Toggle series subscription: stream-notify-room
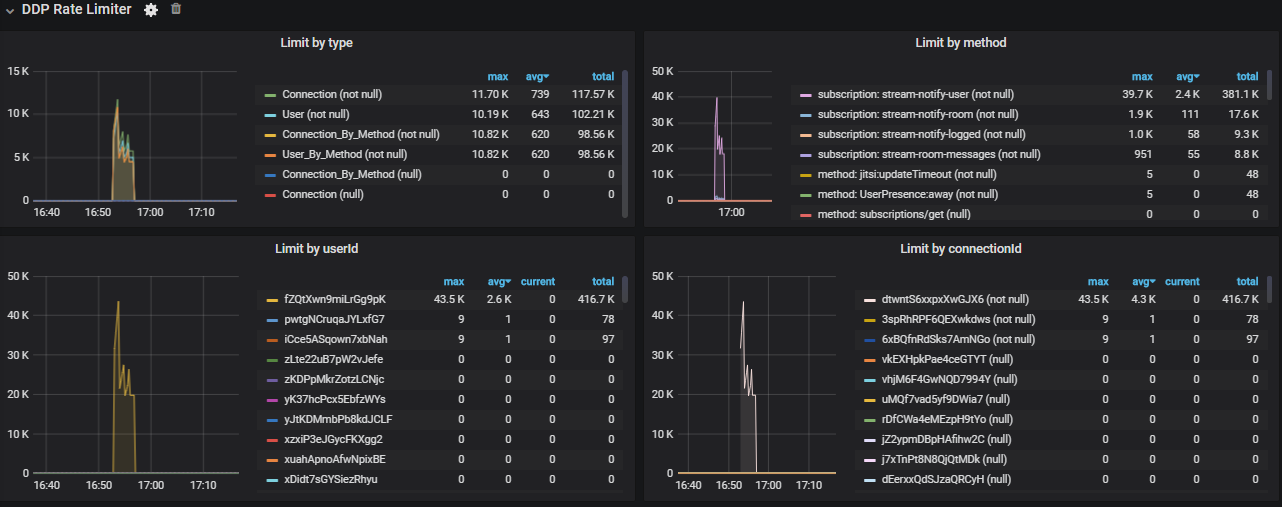Viewport: 1282px width, 507px height. [x=919, y=114]
